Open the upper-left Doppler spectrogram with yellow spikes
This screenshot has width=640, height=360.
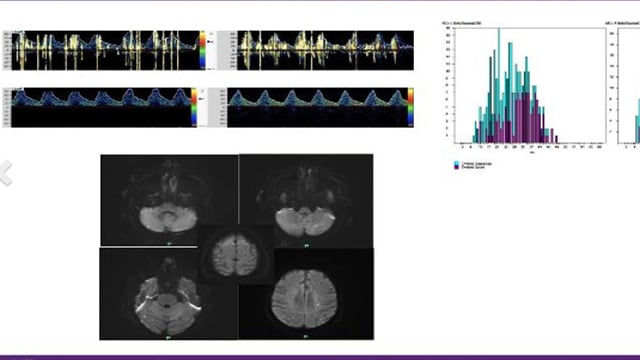105,50
